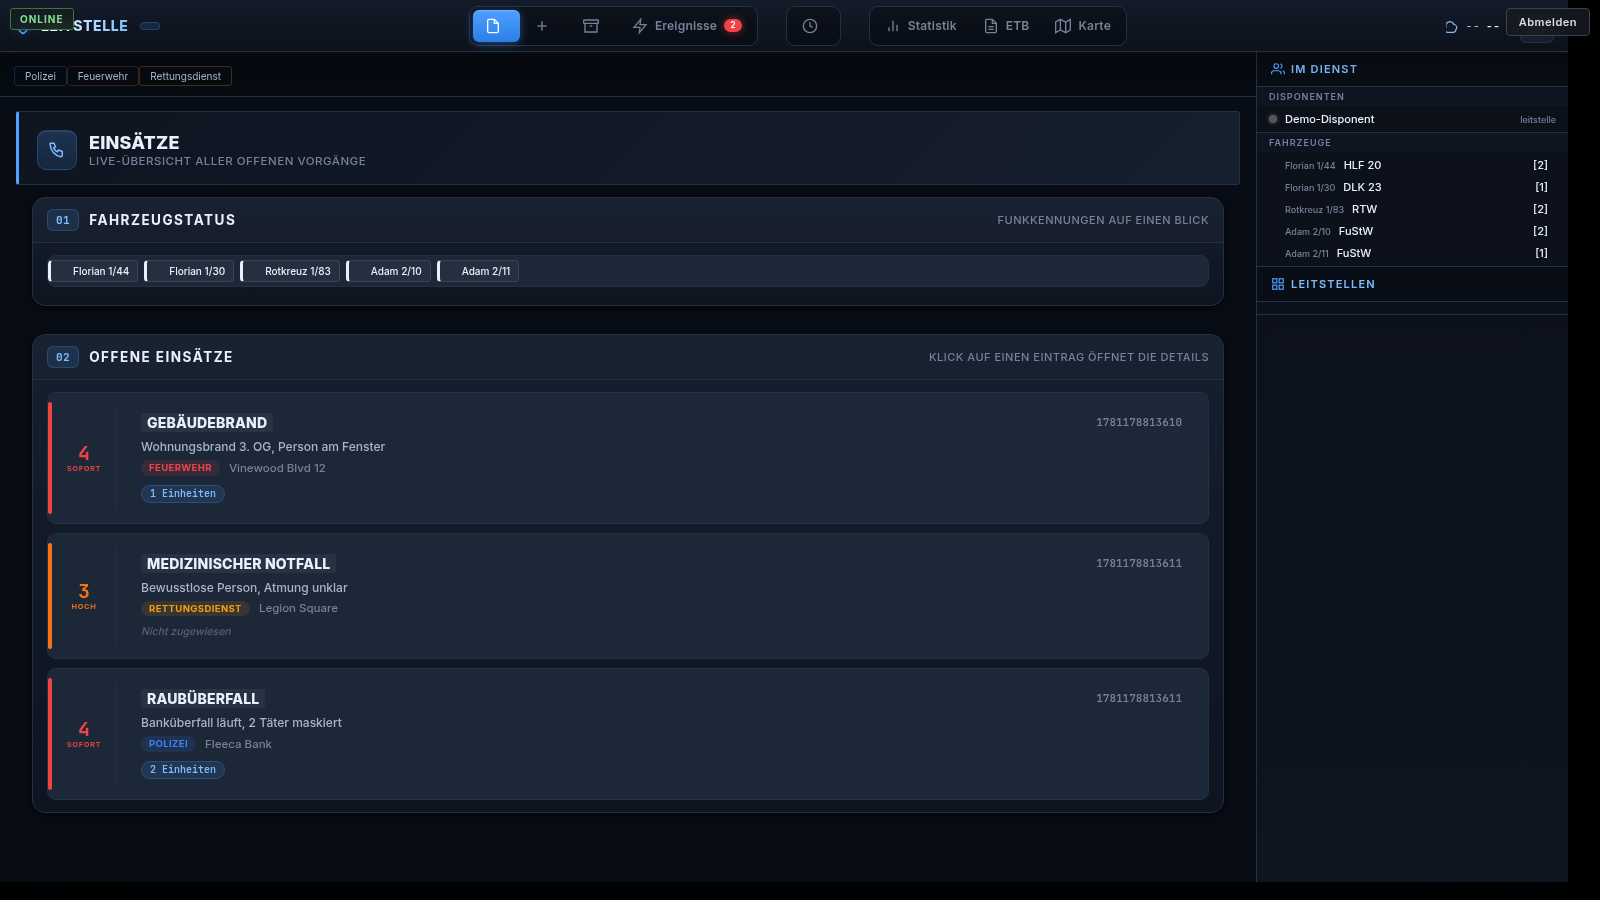Filter by Polizei
The image size is (1600, 900).
click(x=40, y=76)
